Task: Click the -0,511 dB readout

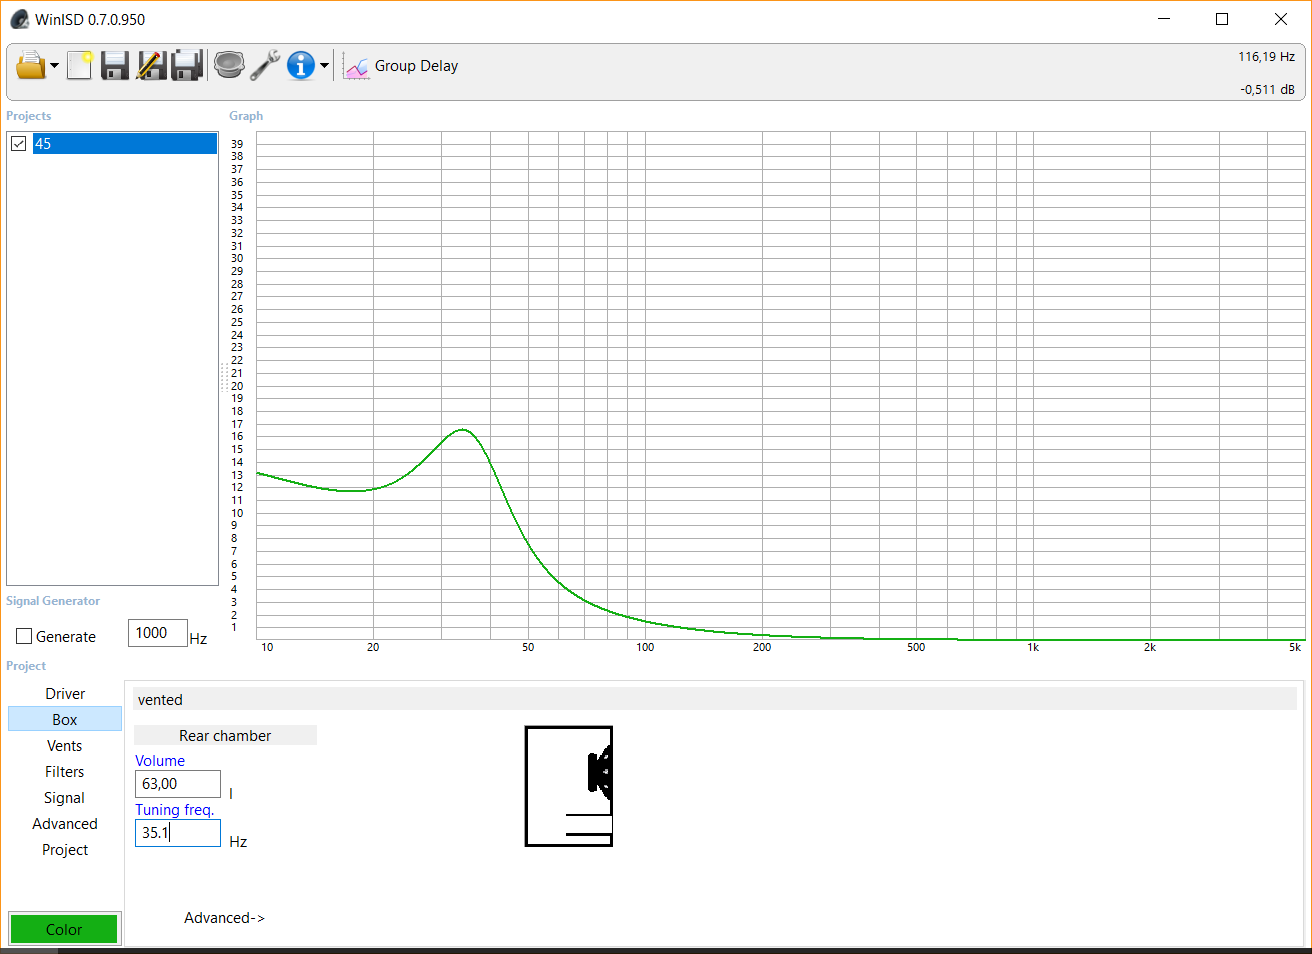Action: (1267, 90)
